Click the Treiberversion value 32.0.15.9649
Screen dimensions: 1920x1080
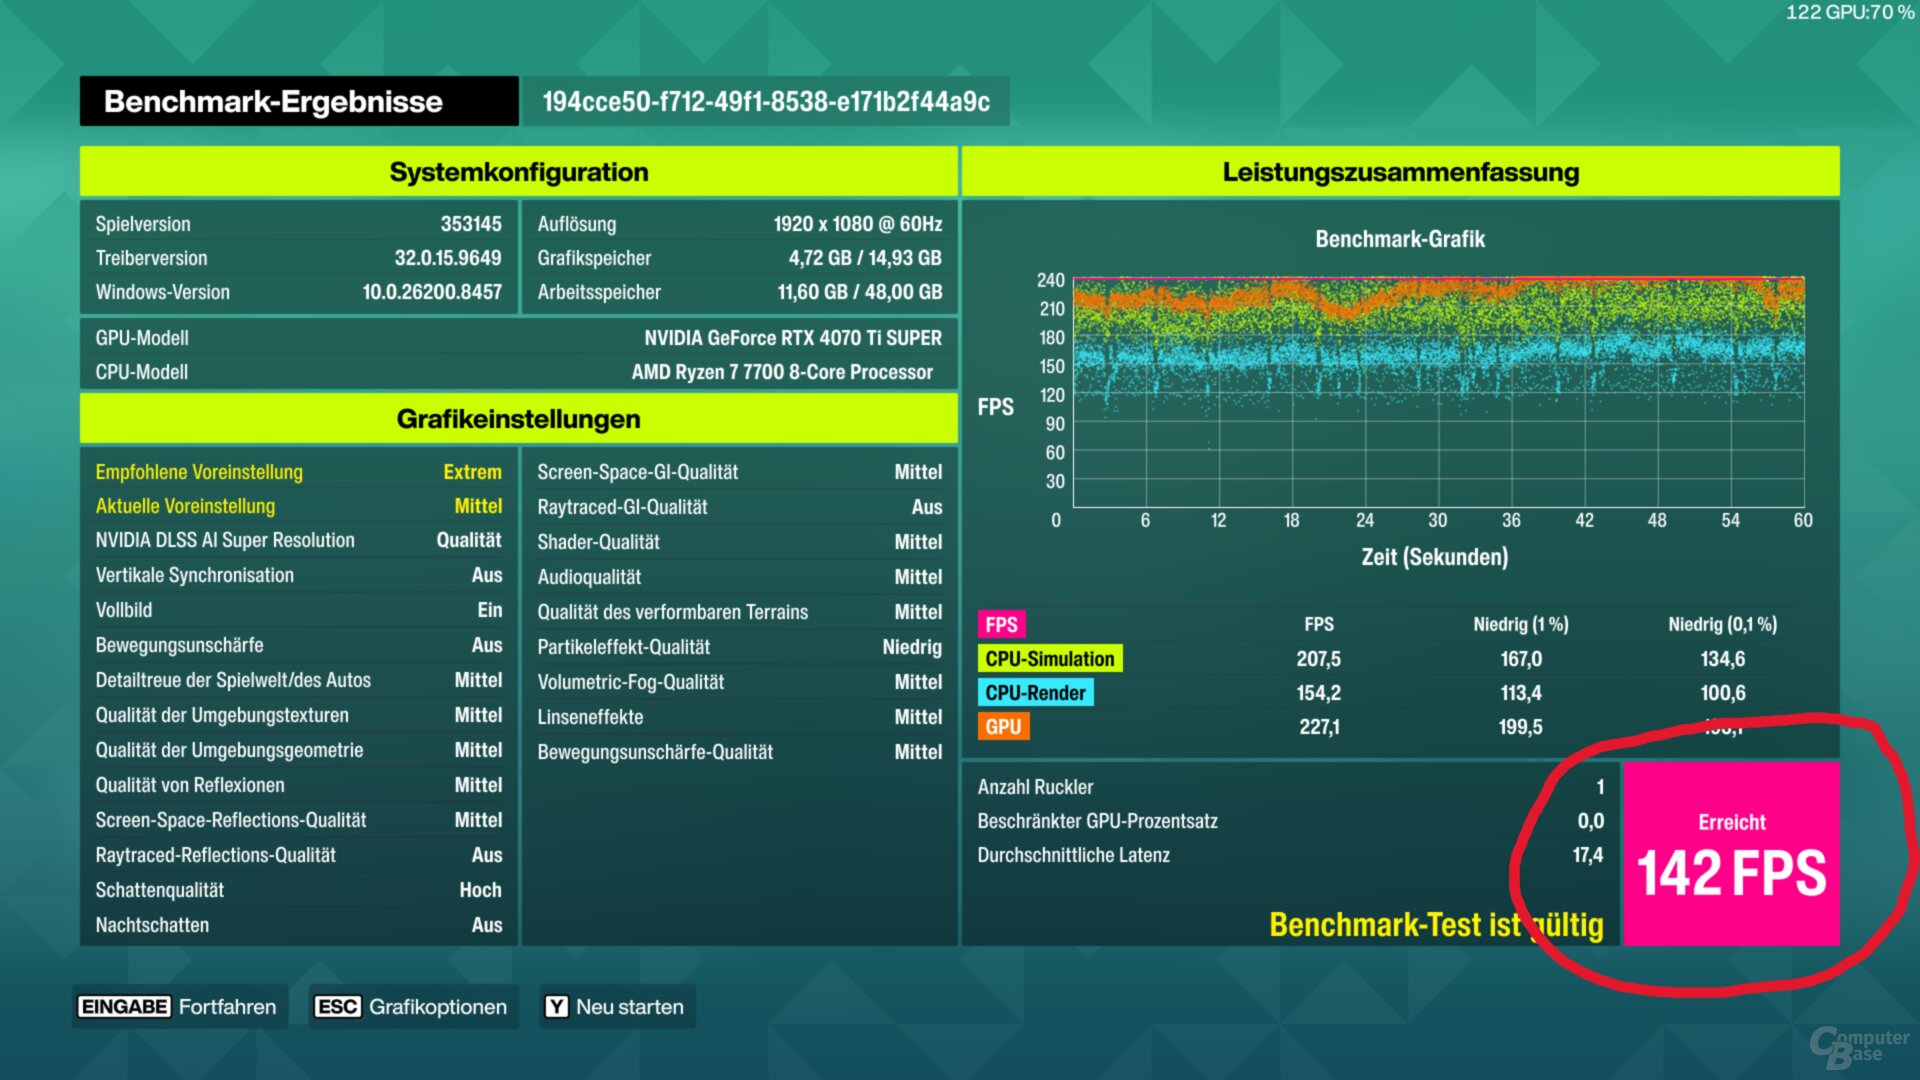click(448, 258)
